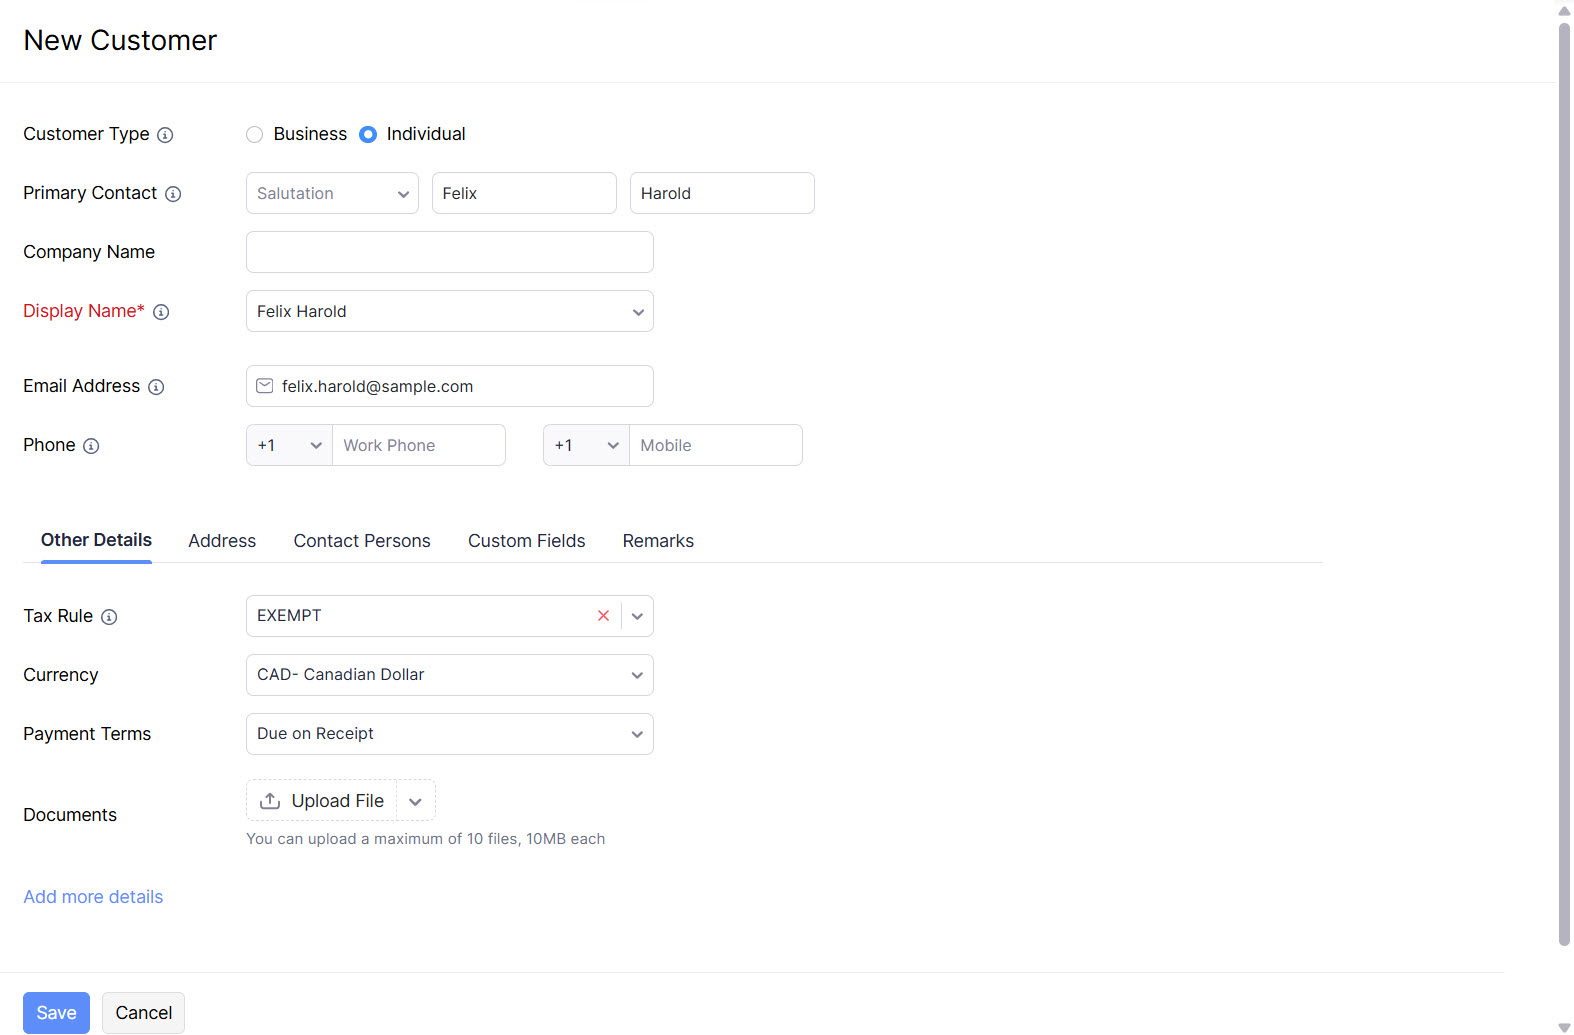Open the Salutation dropdown
The image size is (1574, 1035).
click(332, 193)
